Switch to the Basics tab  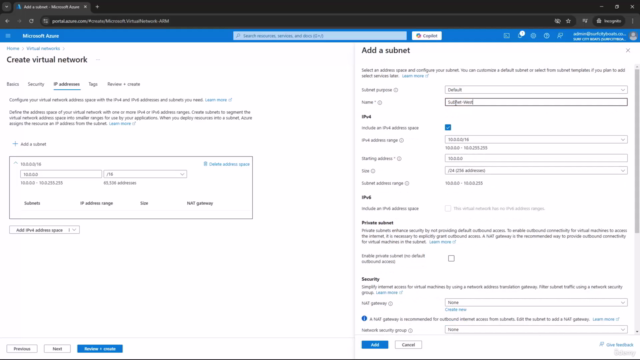13,84
